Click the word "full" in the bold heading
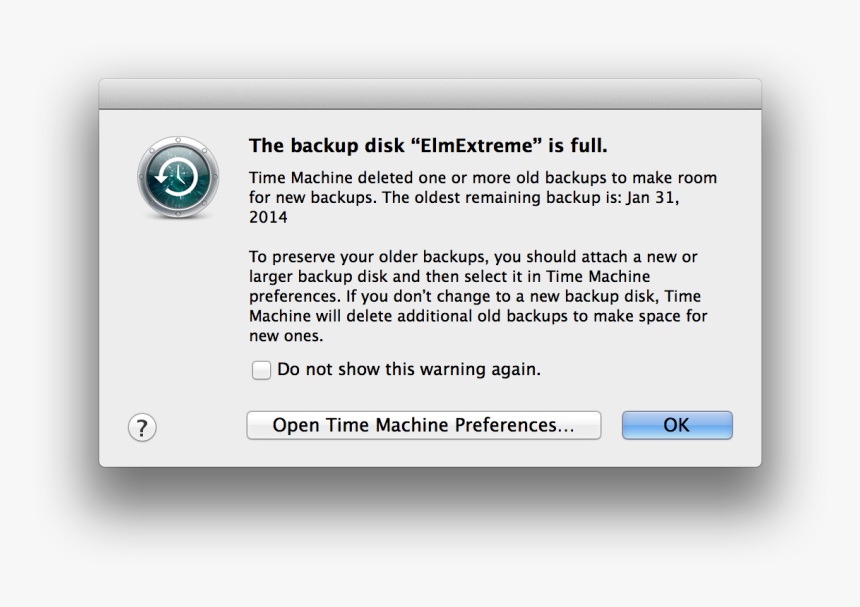 (x=589, y=145)
